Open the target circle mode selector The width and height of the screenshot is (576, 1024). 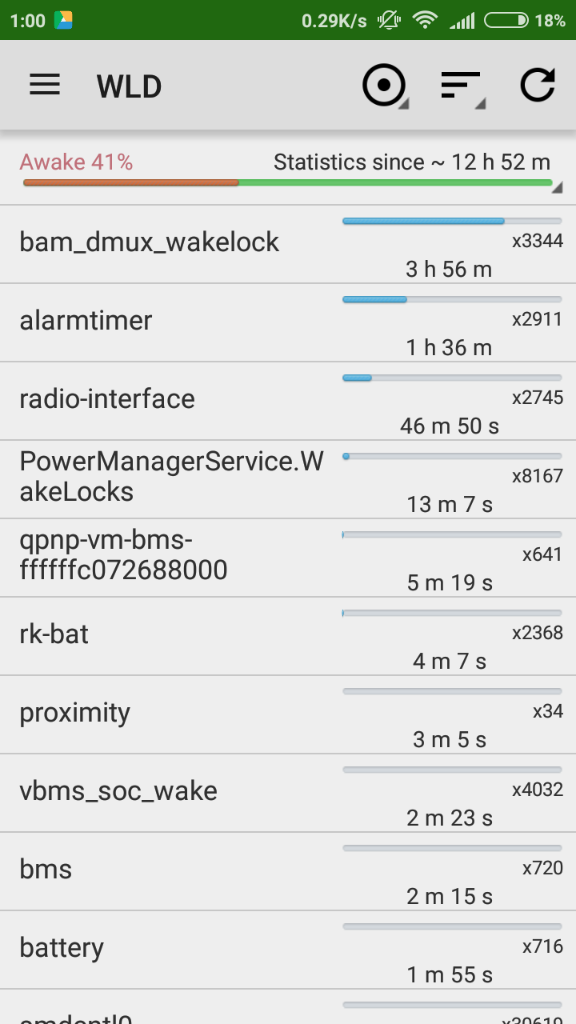(385, 86)
